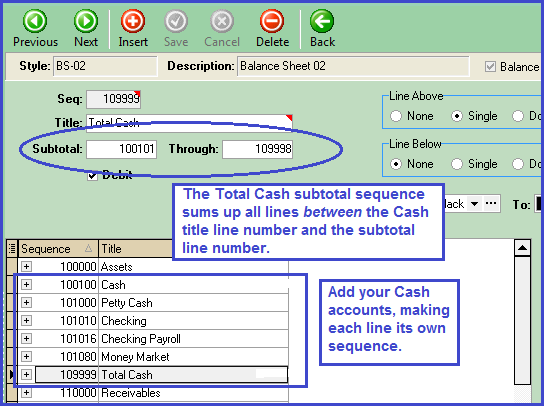544x406 pixels.
Task: Click the Style field BS-02
Action: pos(105,66)
